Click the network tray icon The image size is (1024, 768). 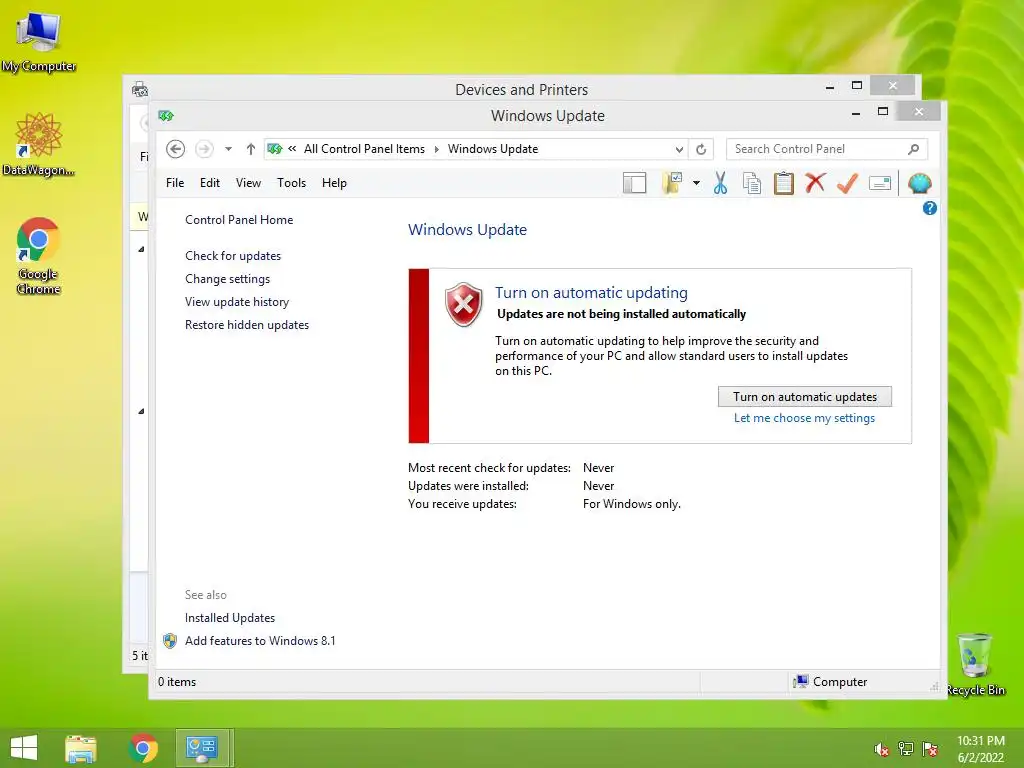click(906, 749)
